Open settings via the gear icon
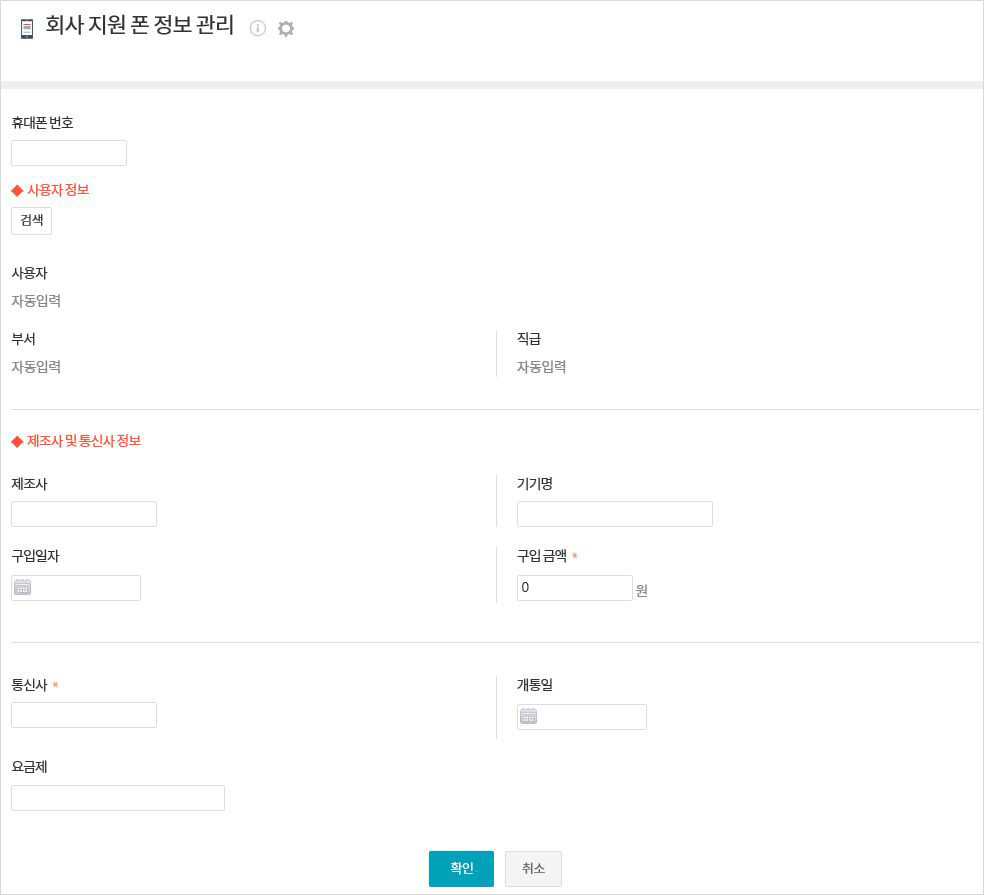Viewport: 984px width, 895px height. click(286, 29)
